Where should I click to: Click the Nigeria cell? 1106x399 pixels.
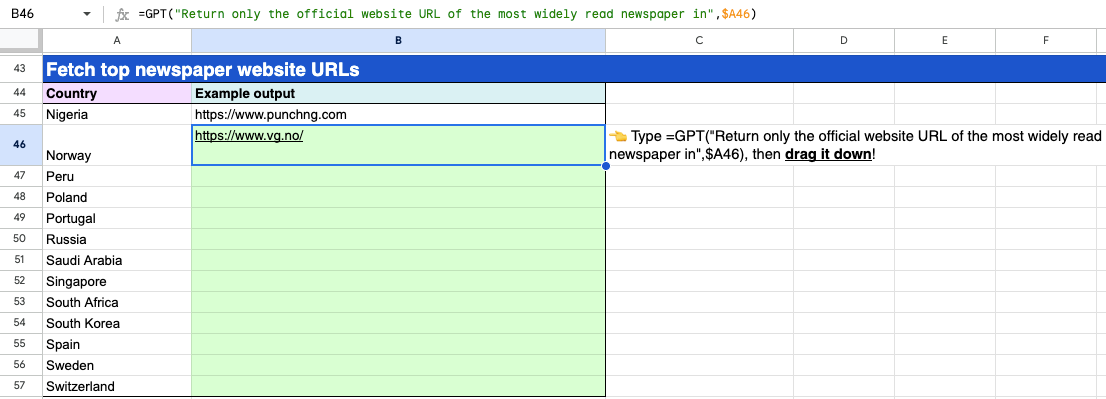[117, 114]
